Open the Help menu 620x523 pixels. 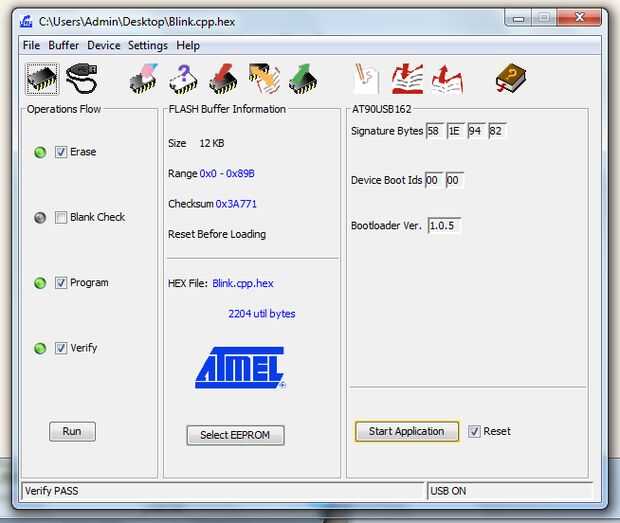tap(188, 45)
